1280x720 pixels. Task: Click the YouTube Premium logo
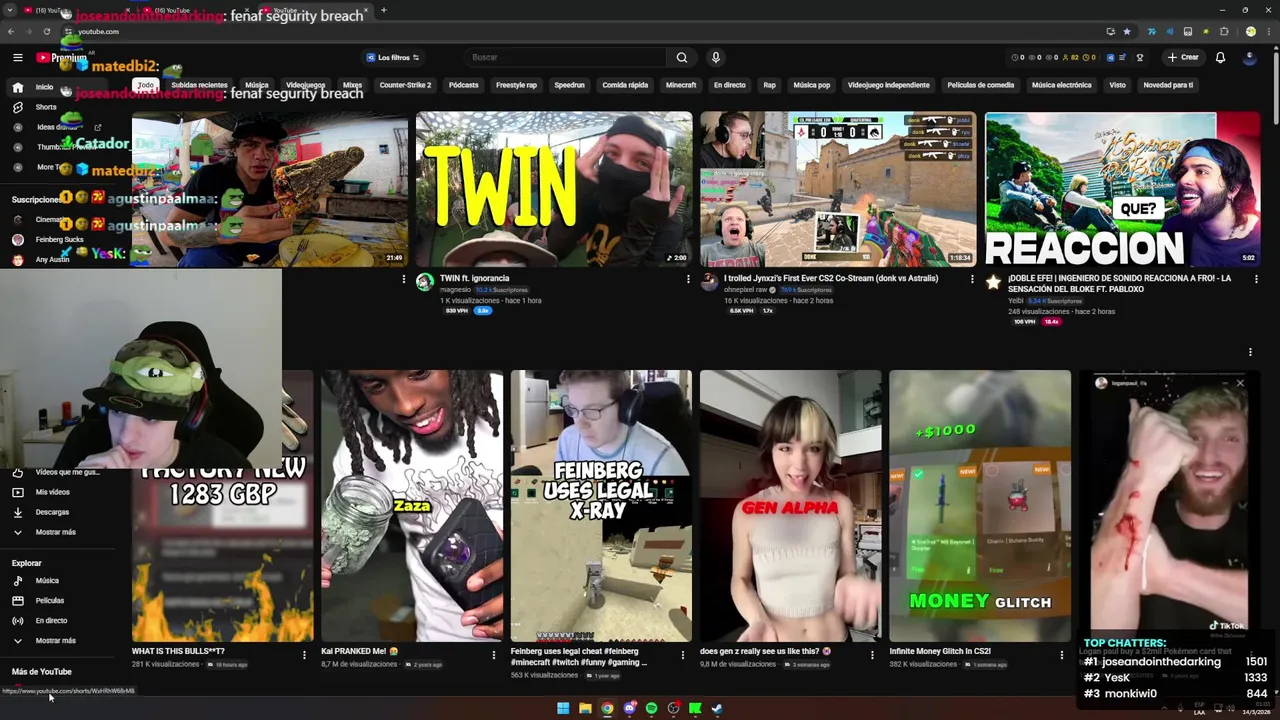[x=62, y=58]
